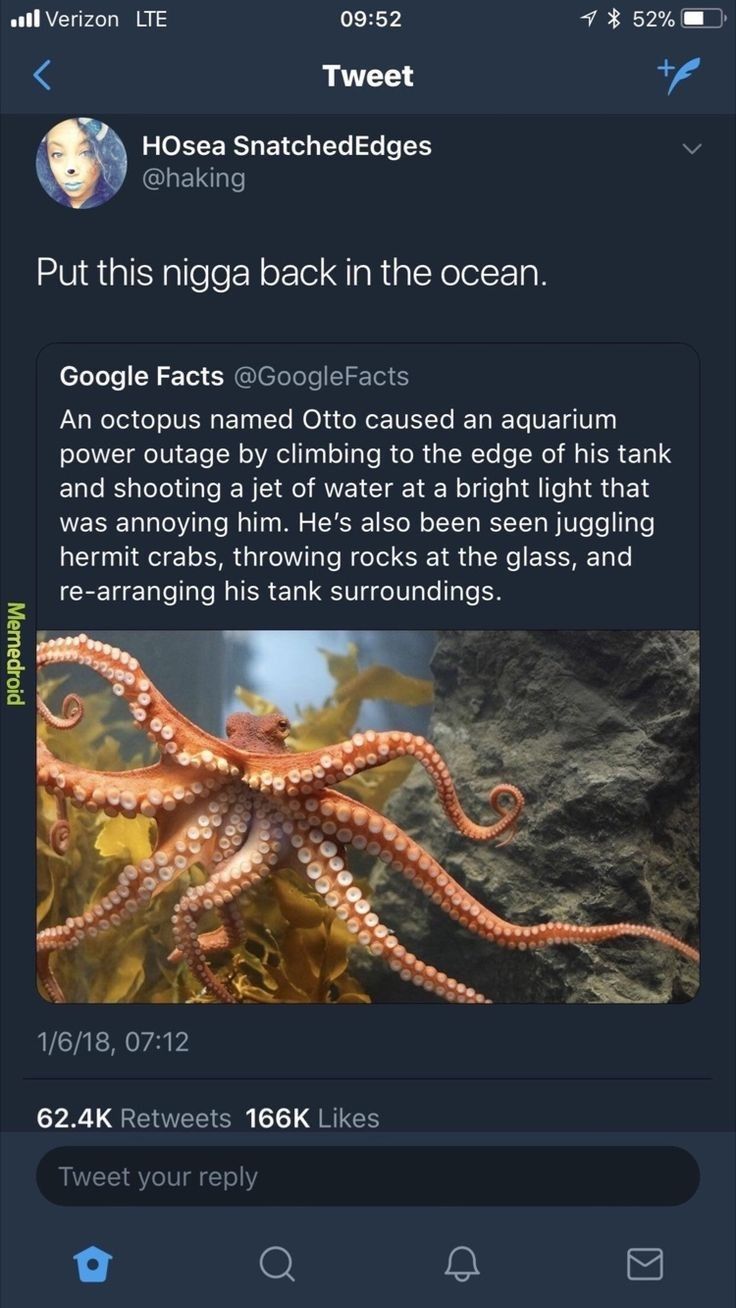The width and height of the screenshot is (736, 1308).
Task: Tap the Tweet header title
Action: coord(368,76)
